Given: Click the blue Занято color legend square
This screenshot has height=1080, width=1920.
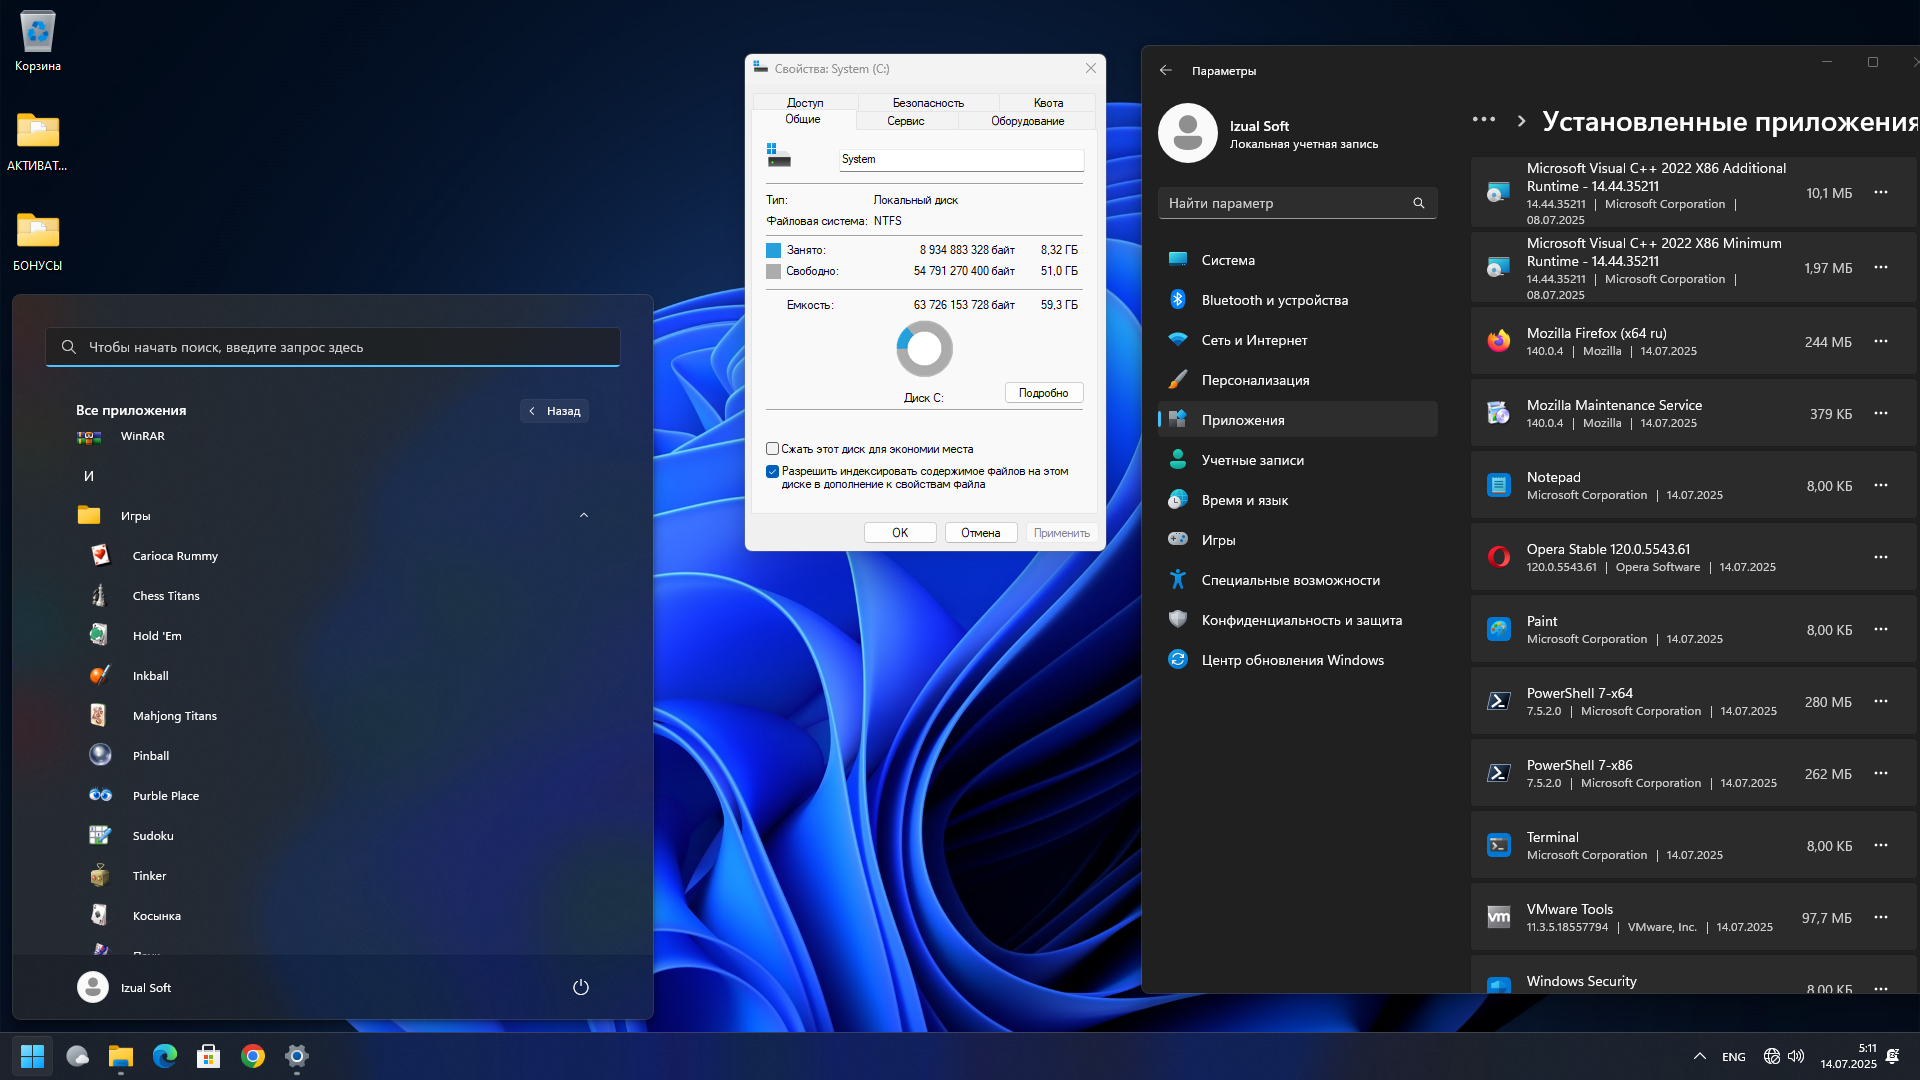Looking at the screenshot, I should click(773, 250).
